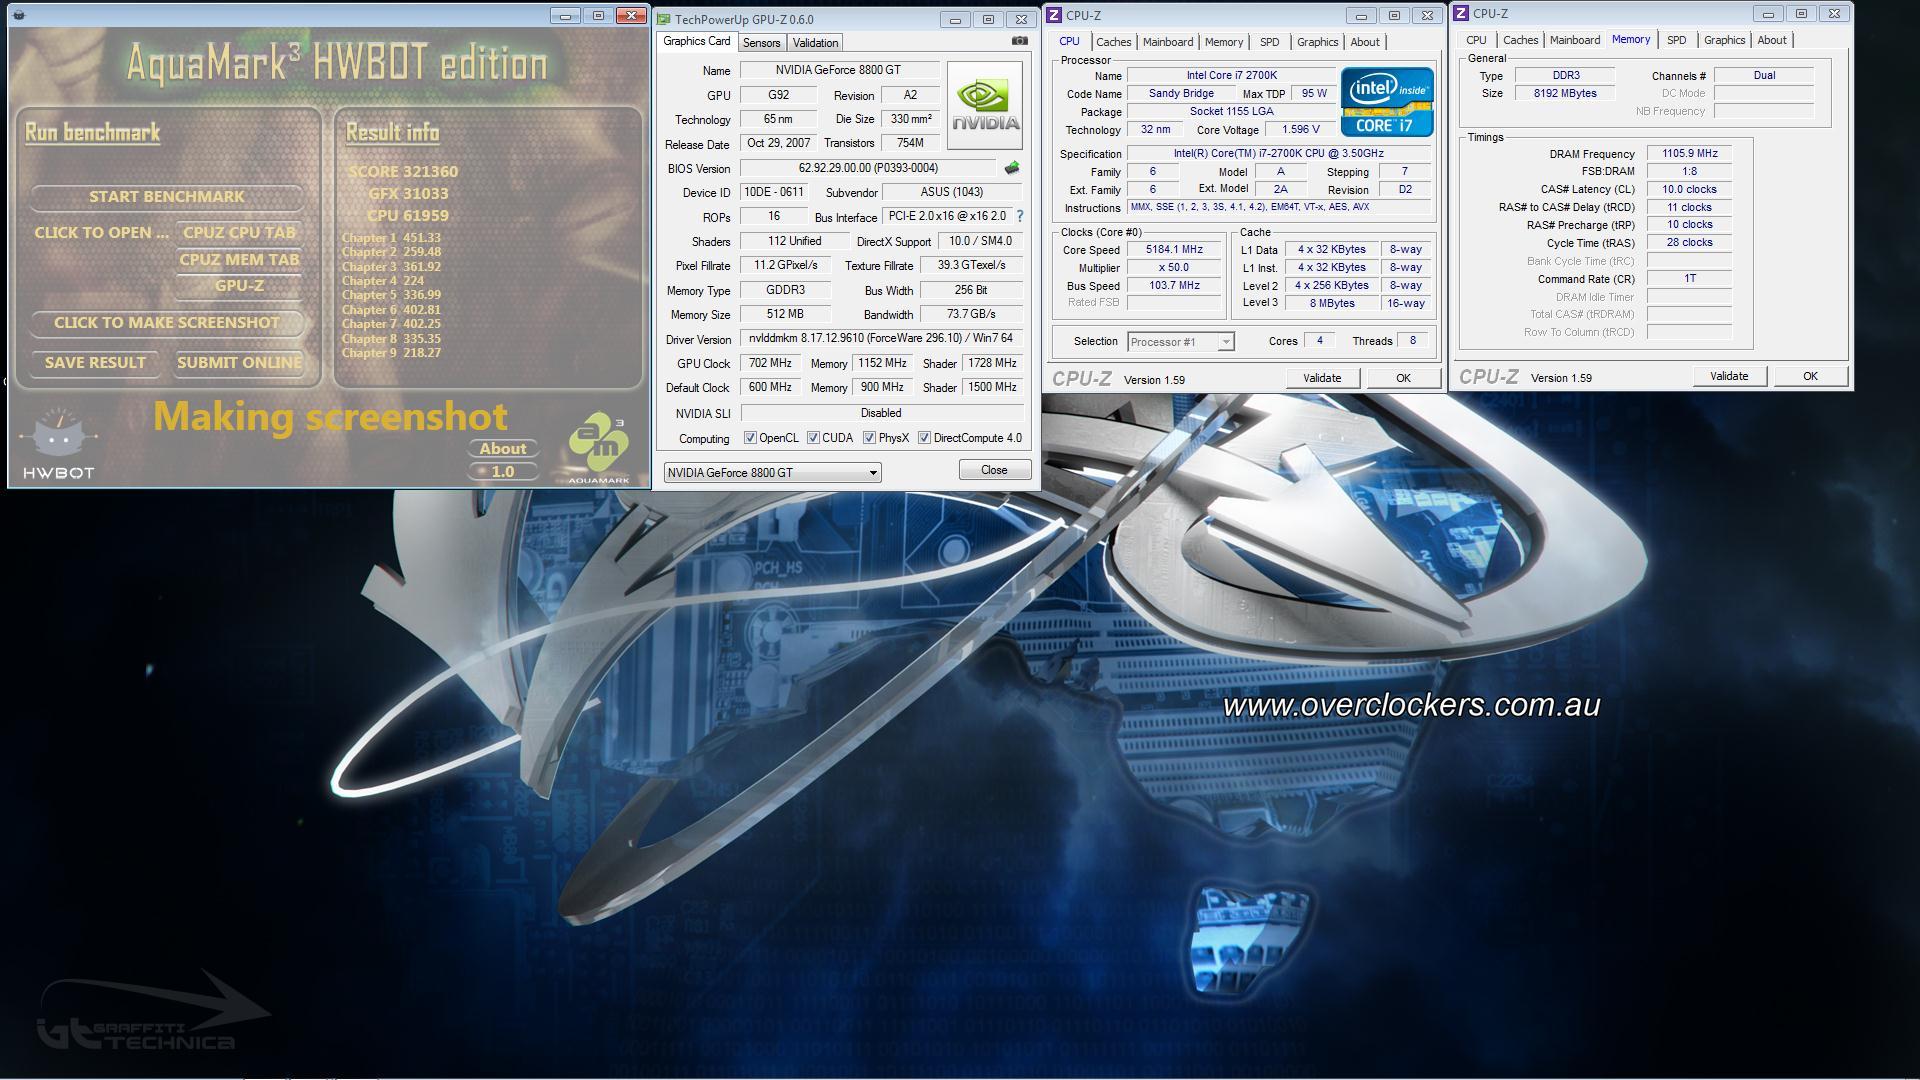1920x1080 pixels.
Task: Click Command Rate 1T value
Action: click(x=1689, y=279)
